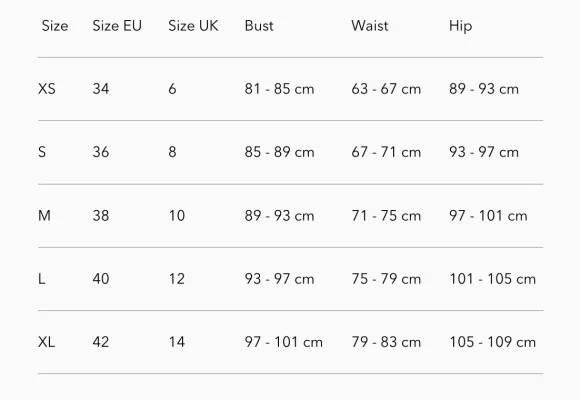Click hip measurement 89 - 93 cm
The width and height of the screenshot is (580, 400).
pos(484,89)
